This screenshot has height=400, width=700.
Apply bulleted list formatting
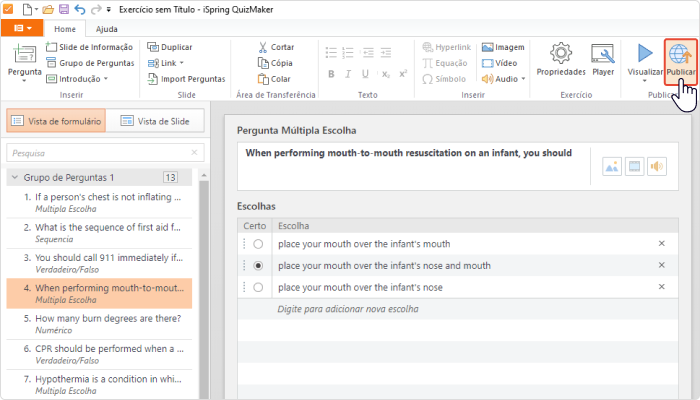pyautogui.click(x=331, y=53)
